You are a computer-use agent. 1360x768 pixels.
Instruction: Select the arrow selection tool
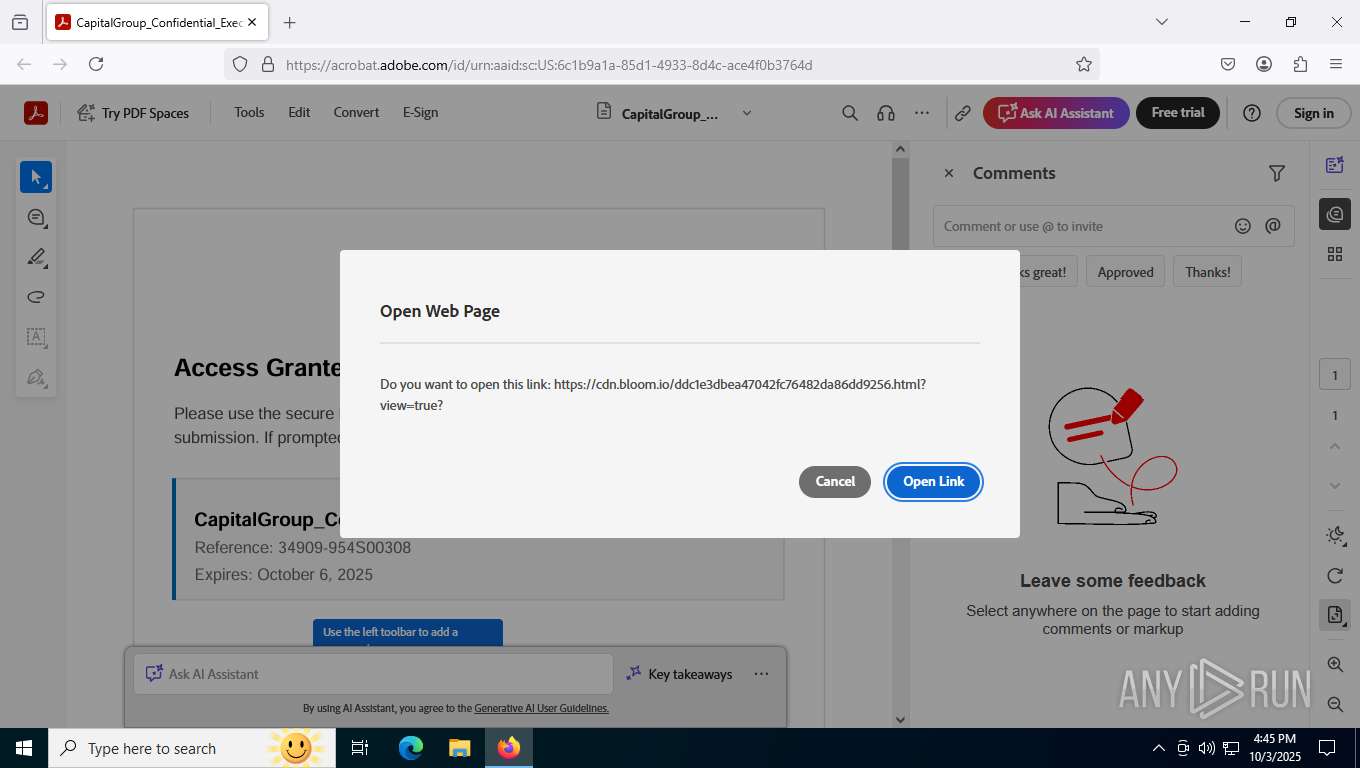(36, 177)
